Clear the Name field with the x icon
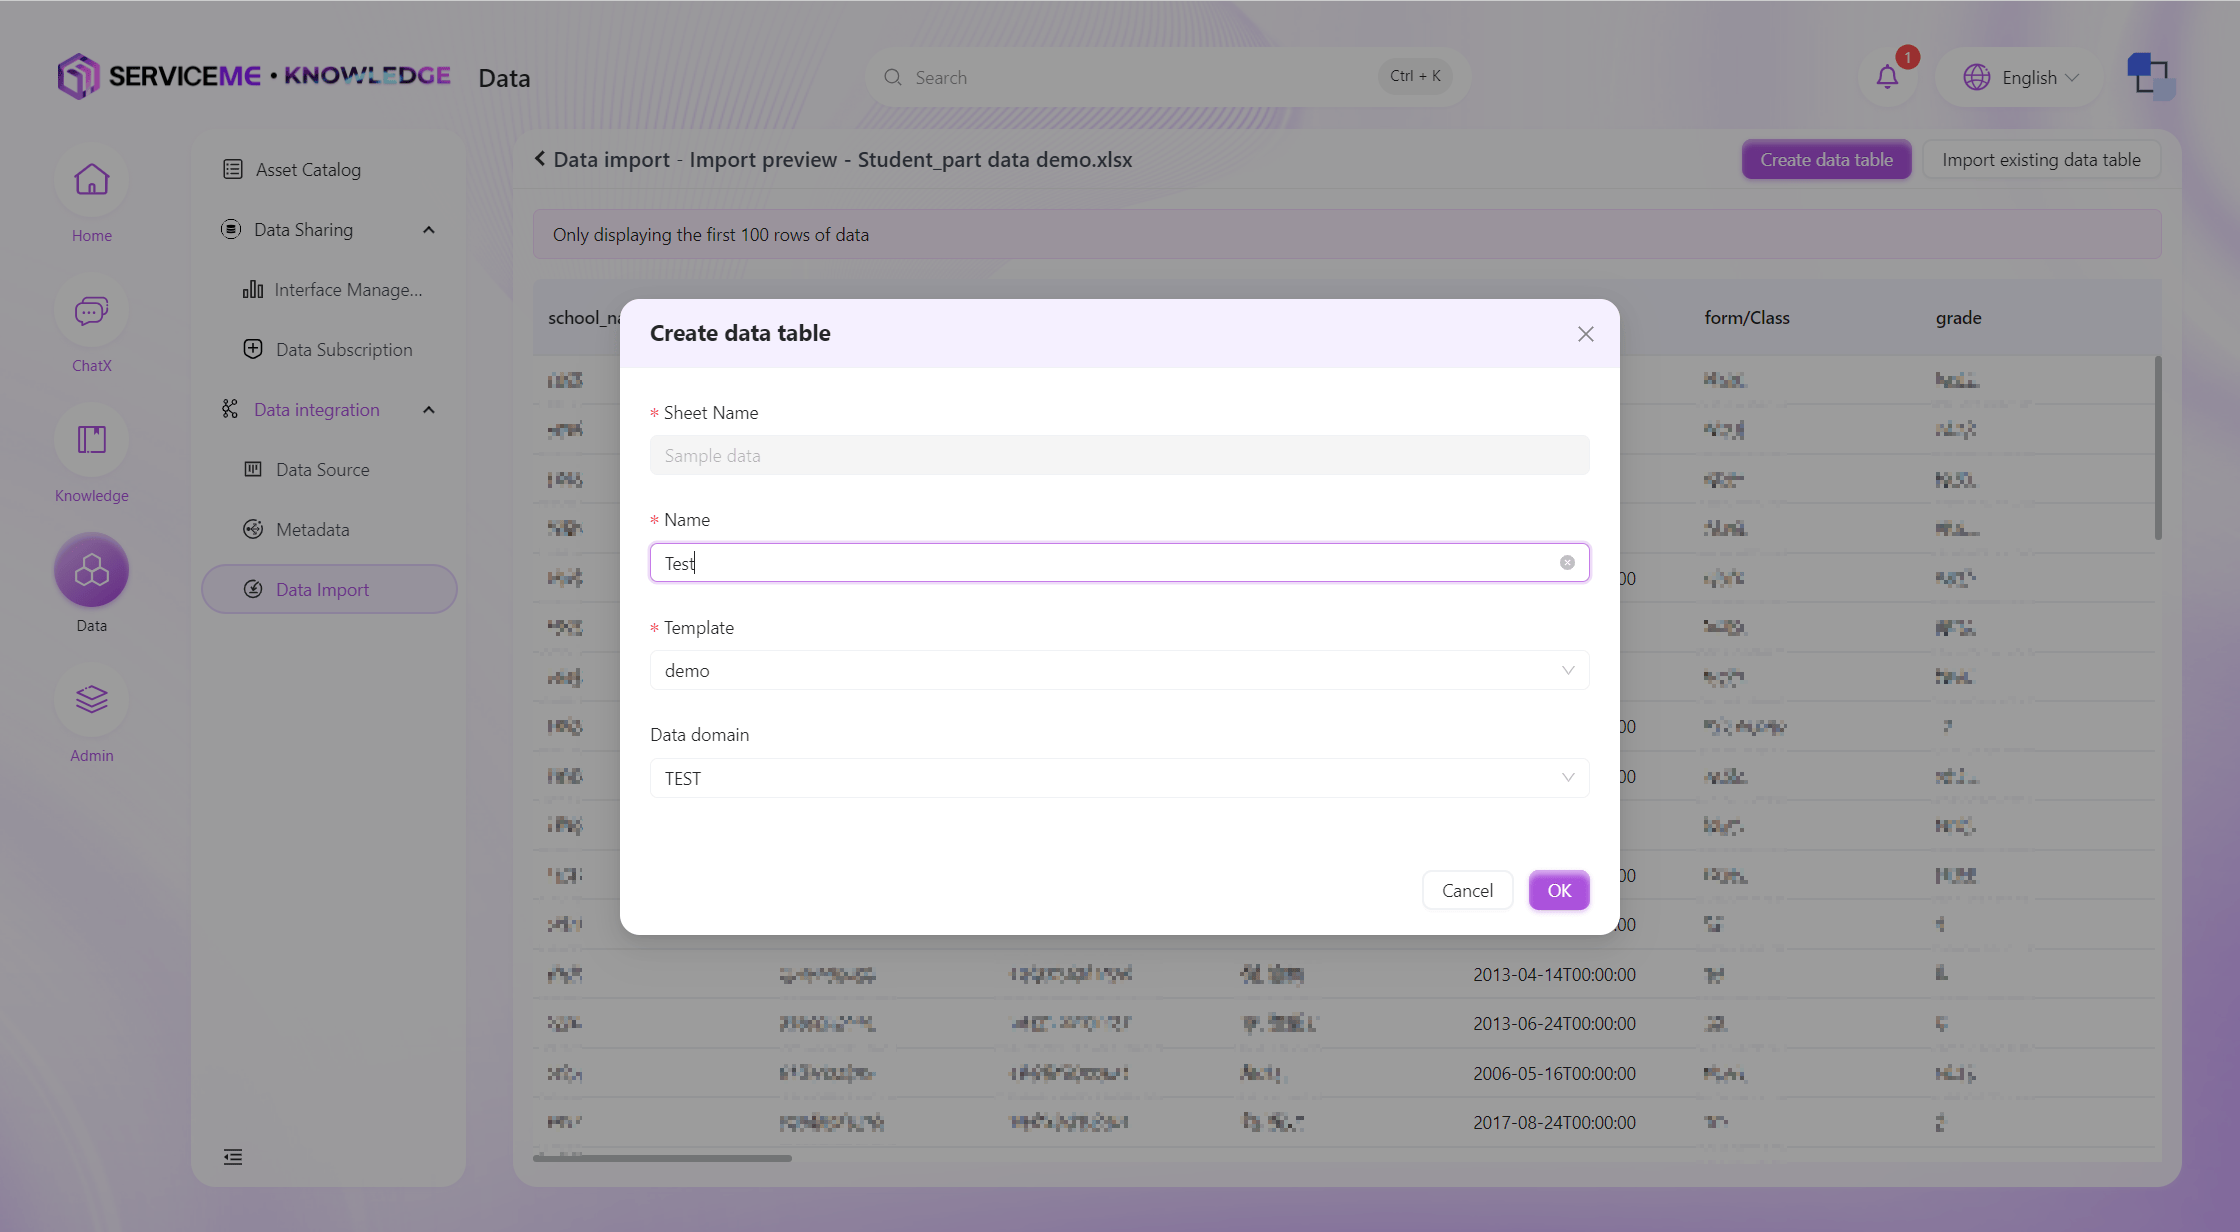 [x=1567, y=563]
